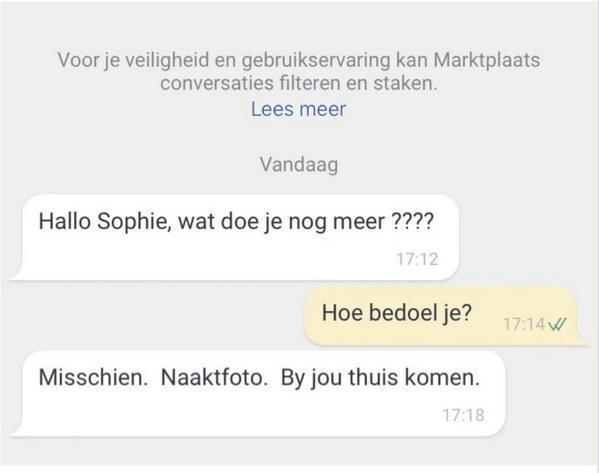The height and width of the screenshot is (473, 599).
Task: Click the double checkmark read receipt
Action: tap(557, 324)
